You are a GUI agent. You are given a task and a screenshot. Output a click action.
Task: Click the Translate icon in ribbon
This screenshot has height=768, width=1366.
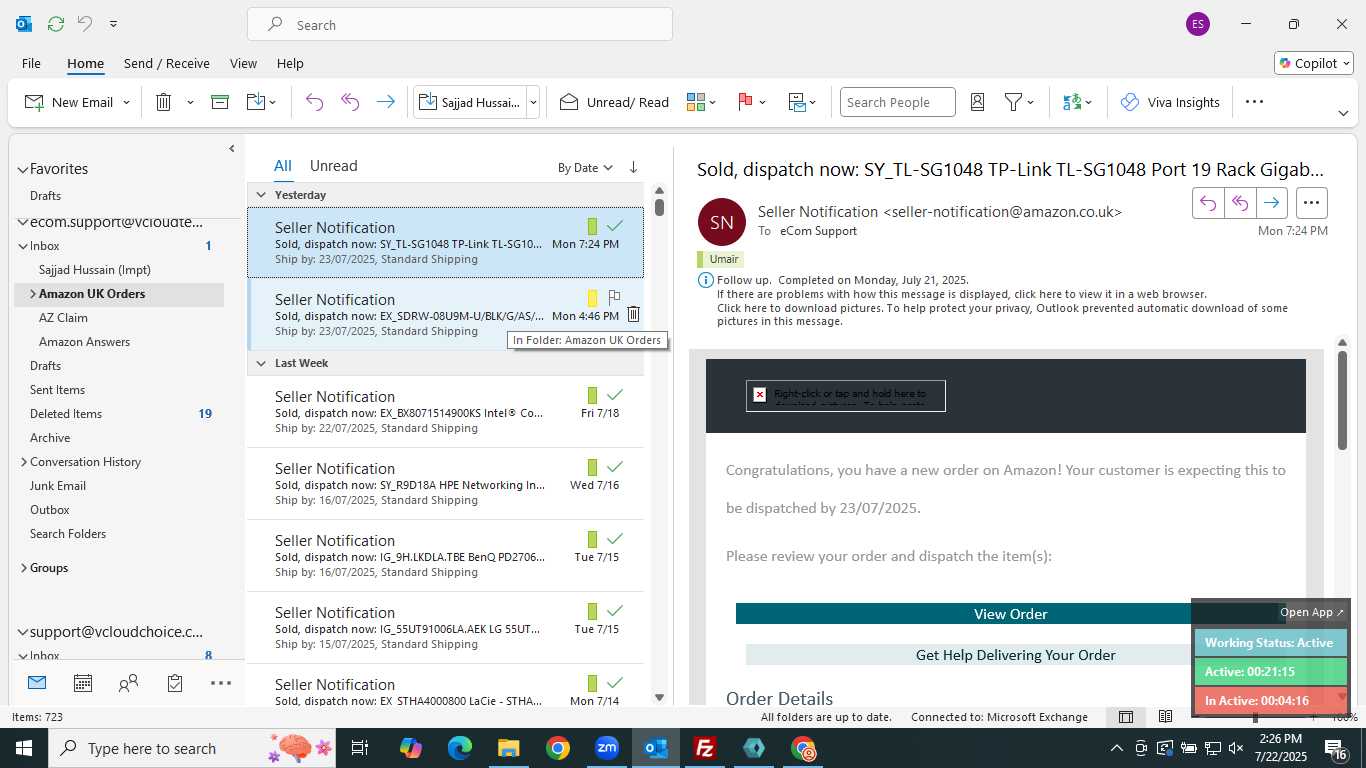1072,102
